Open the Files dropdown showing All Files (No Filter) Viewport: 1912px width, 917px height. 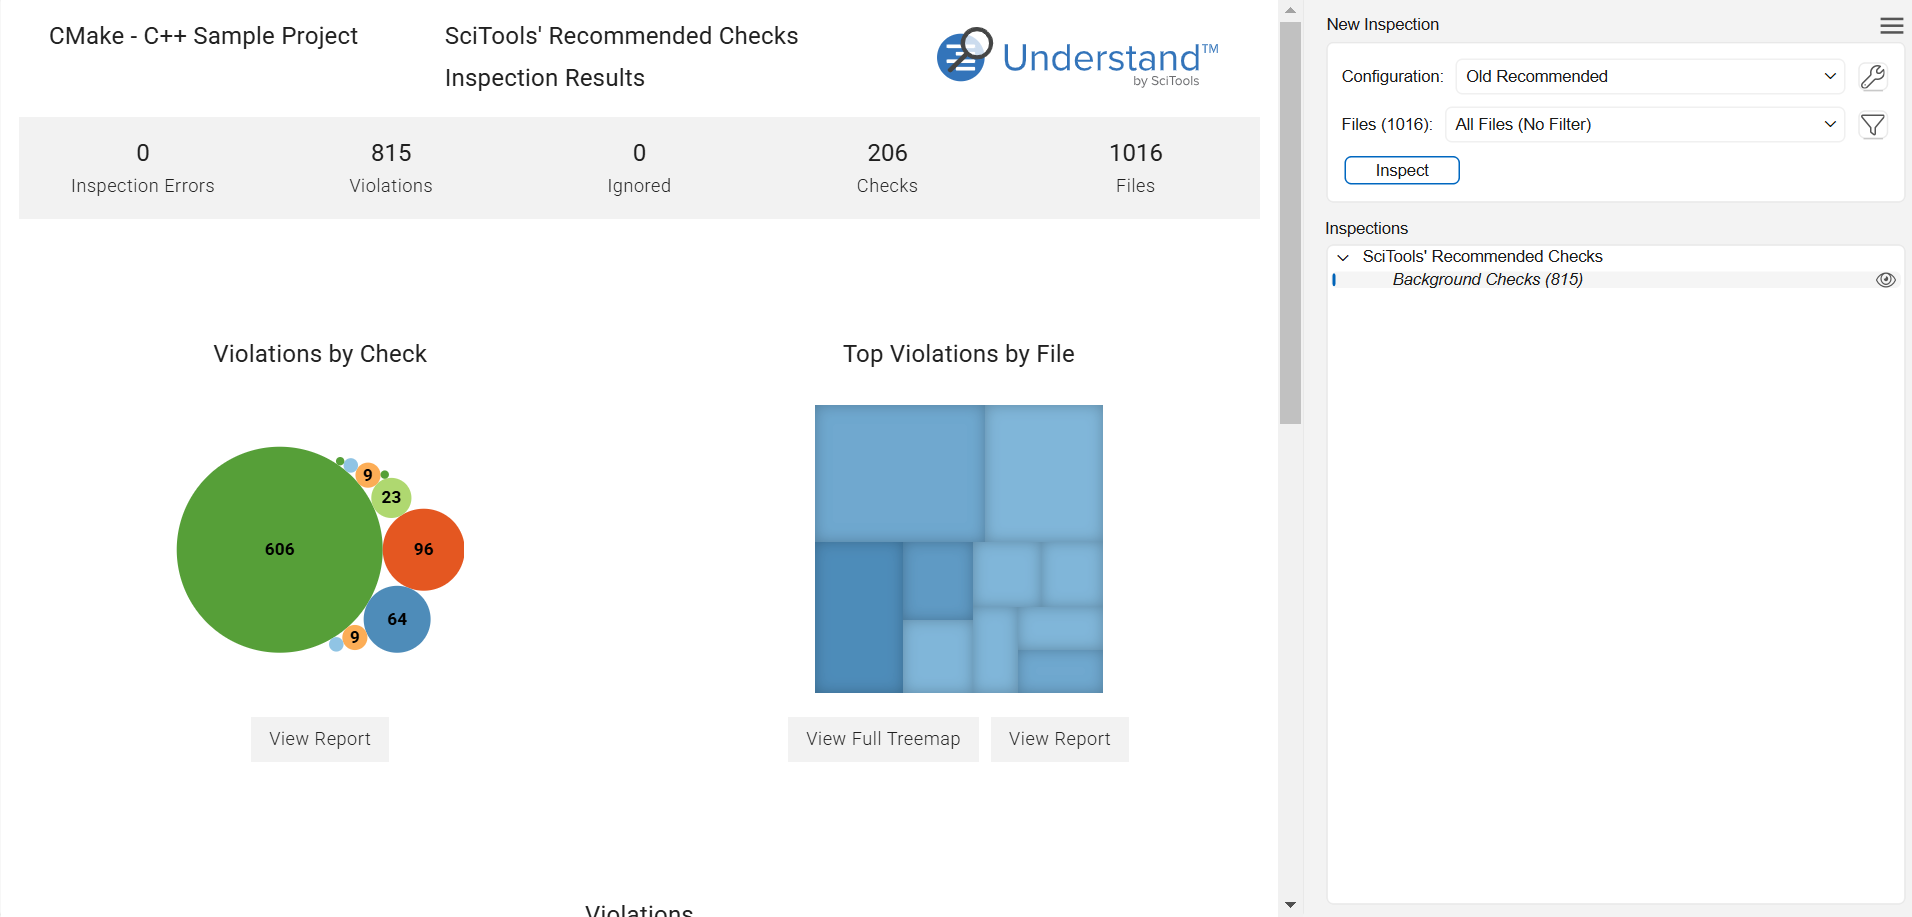[x=1644, y=125]
